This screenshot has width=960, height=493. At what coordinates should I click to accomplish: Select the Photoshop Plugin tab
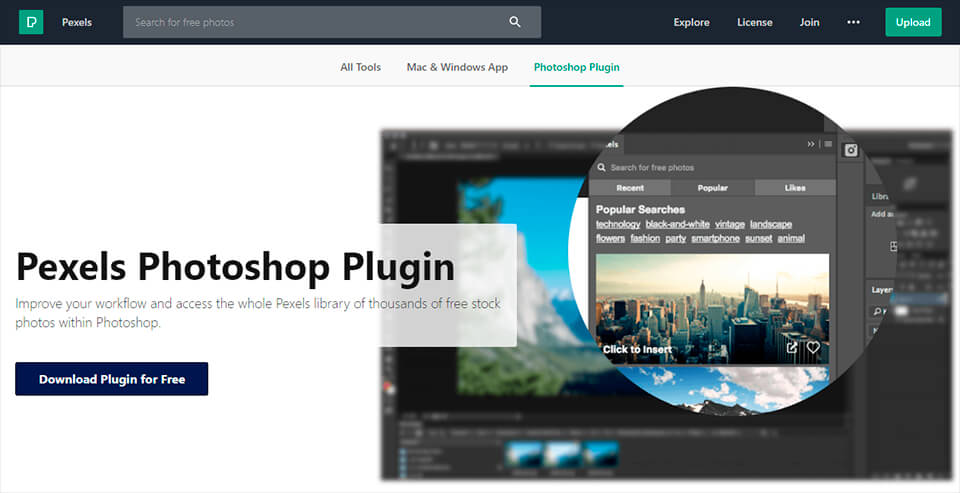pos(577,67)
